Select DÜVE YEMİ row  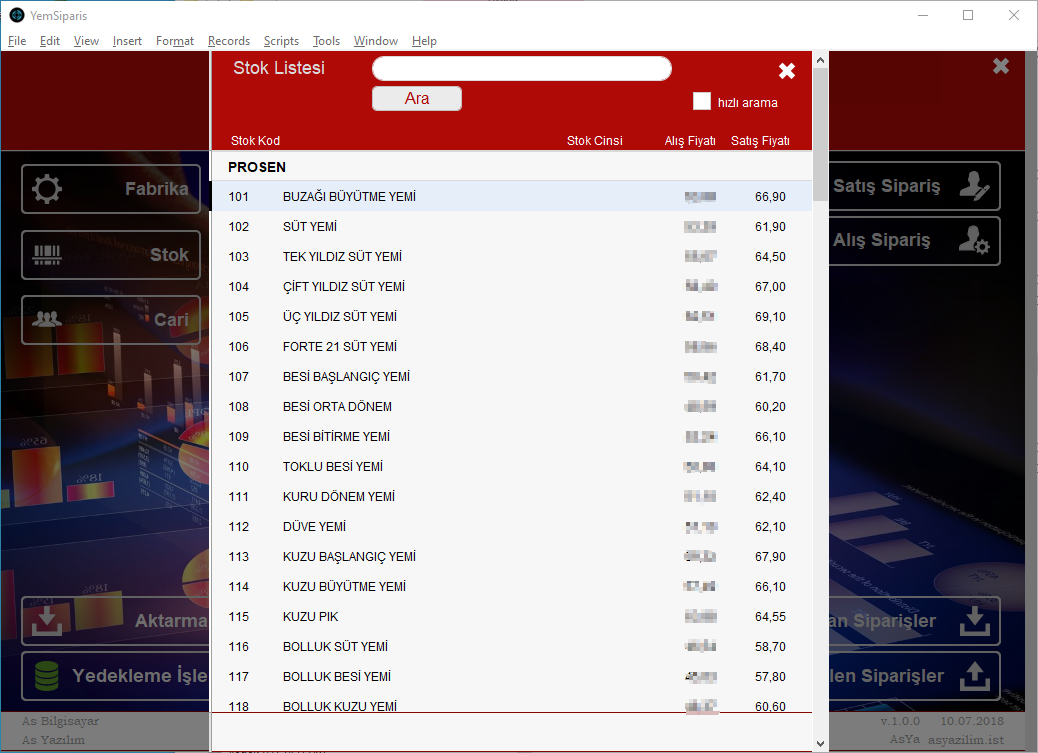click(x=511, y=527)
